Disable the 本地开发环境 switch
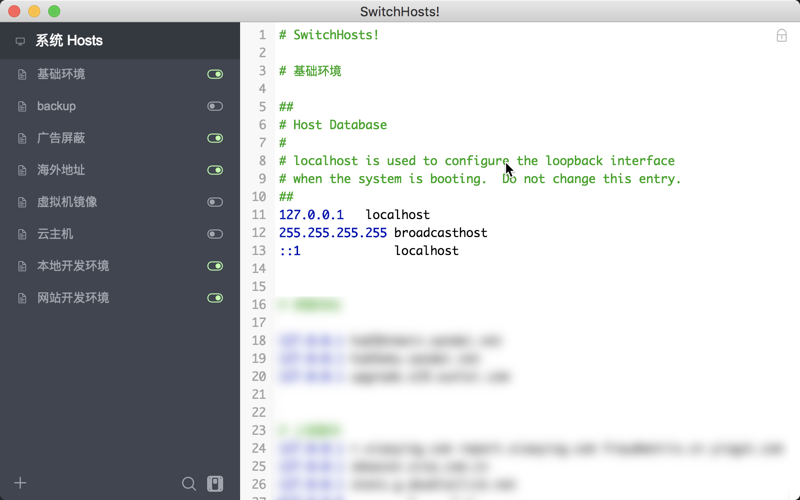This screenshot has height=500, width=800. 215,266
